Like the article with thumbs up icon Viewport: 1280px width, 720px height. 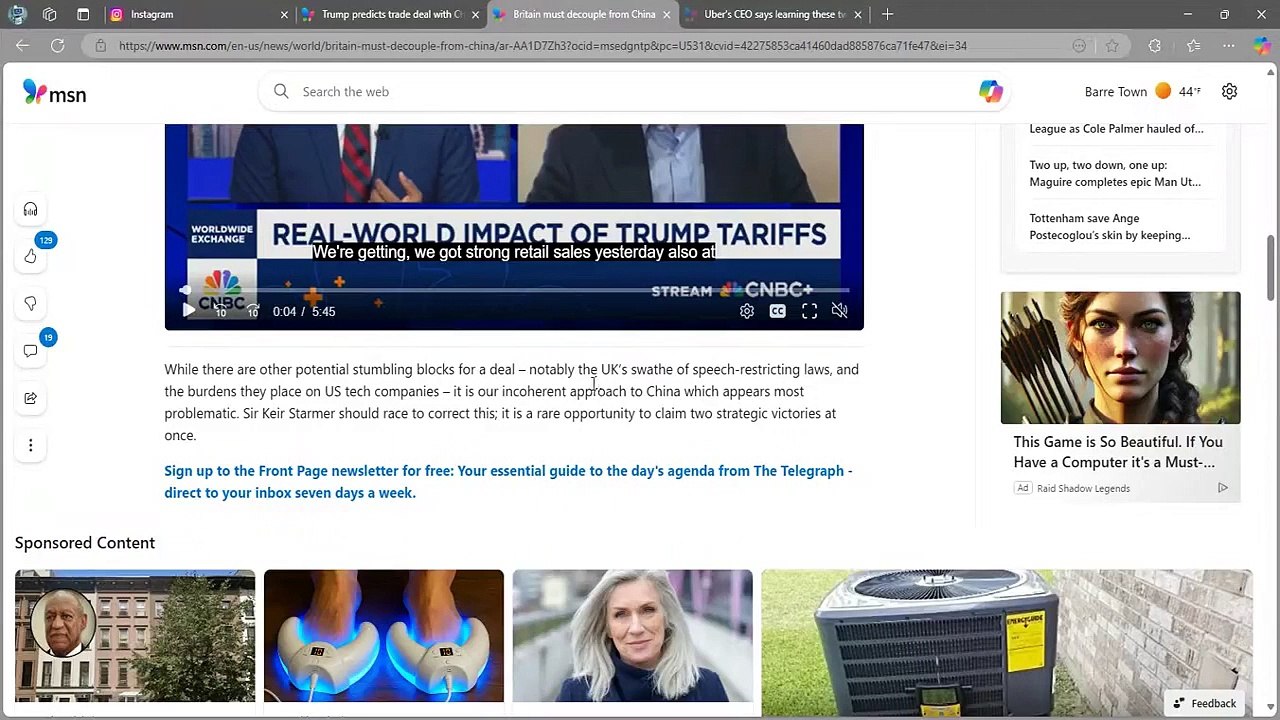coord(30,257)
